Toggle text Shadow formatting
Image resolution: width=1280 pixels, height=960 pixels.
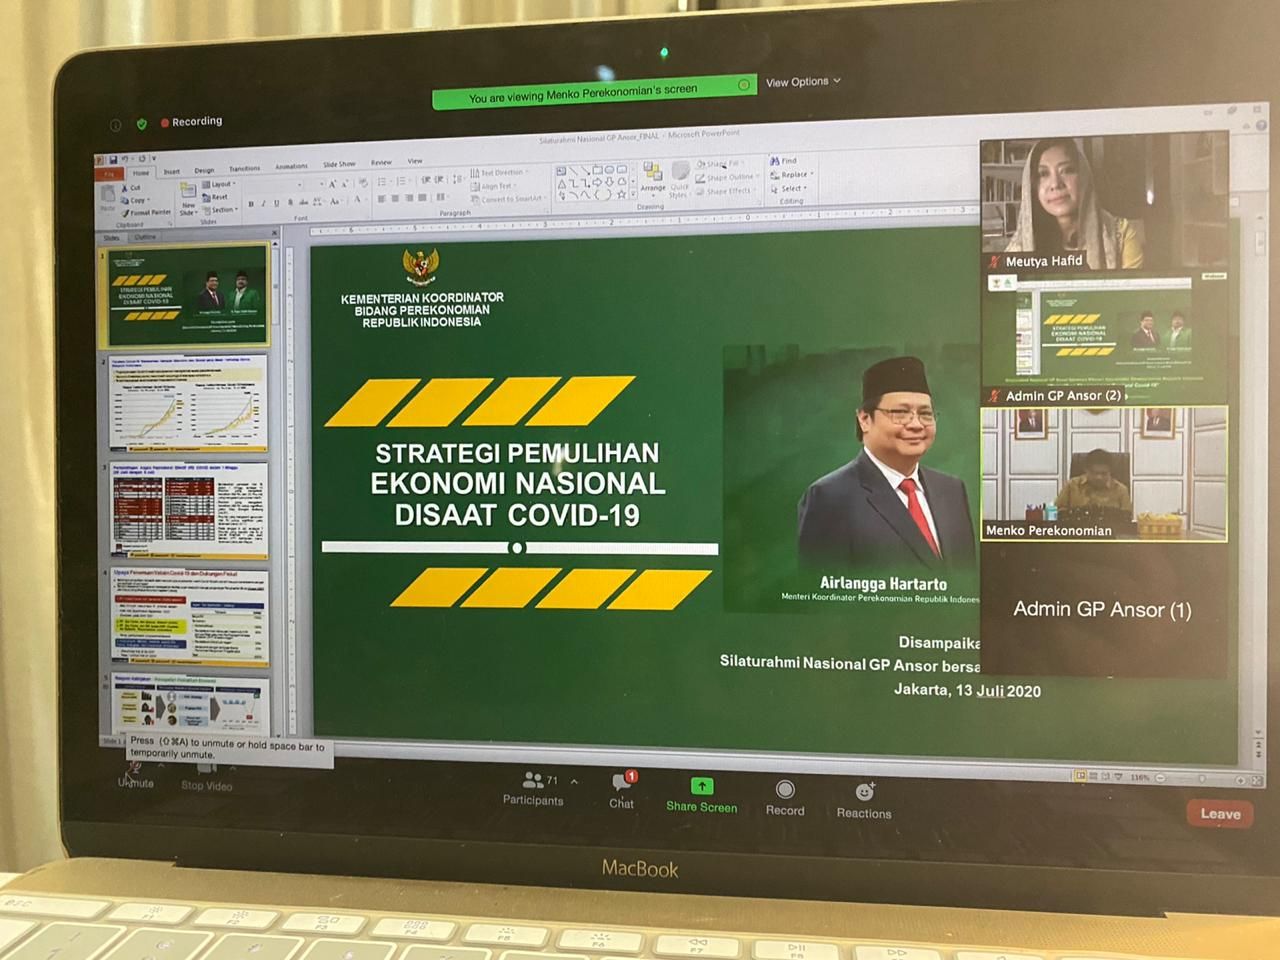[x=290, y=202]
